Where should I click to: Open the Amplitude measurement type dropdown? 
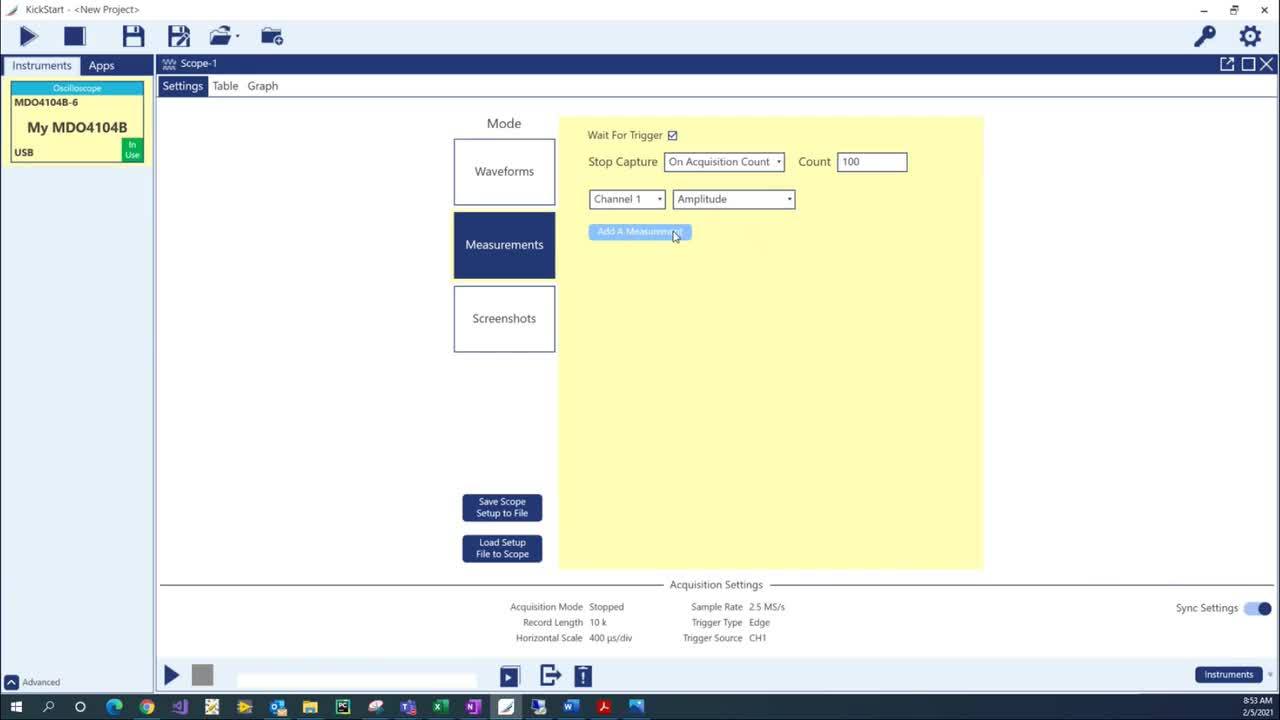tap(734, 199)
